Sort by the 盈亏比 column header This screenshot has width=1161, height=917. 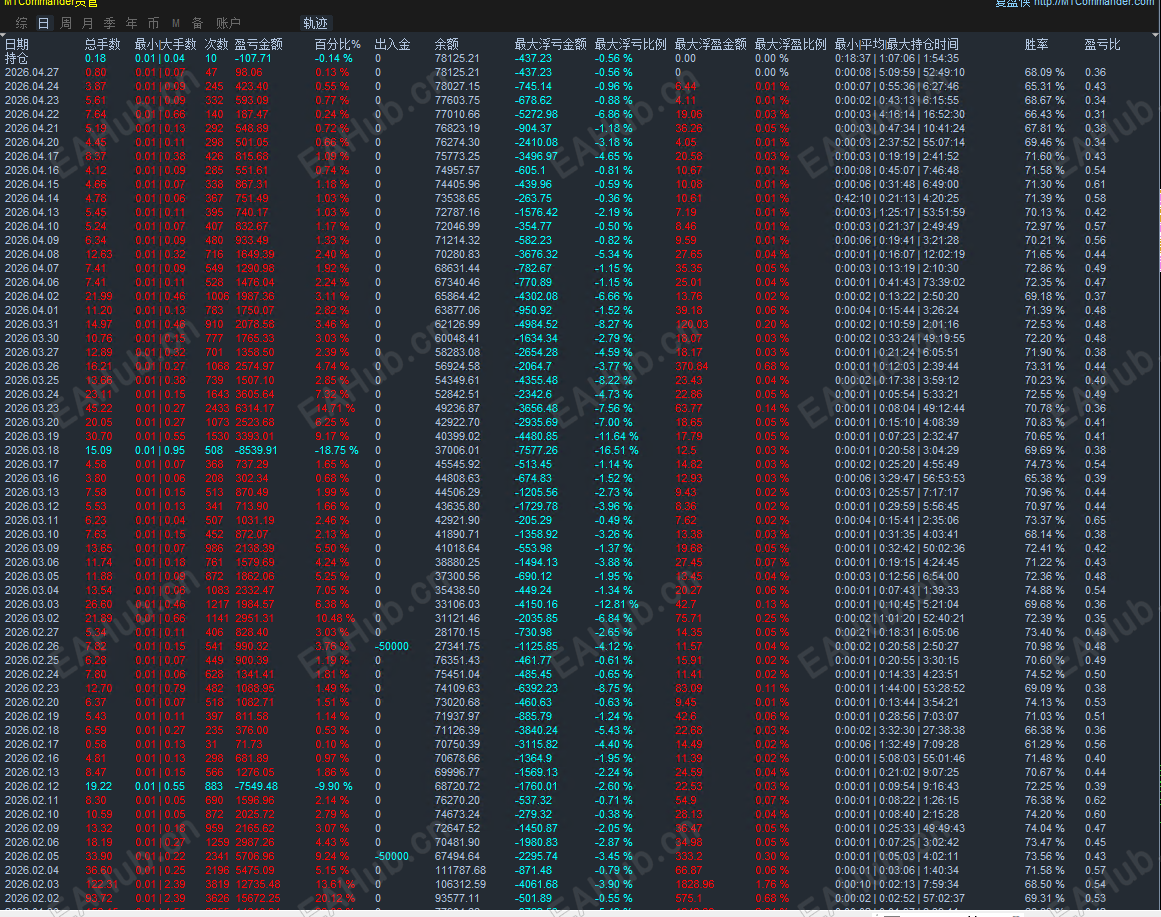[1103, 44]
